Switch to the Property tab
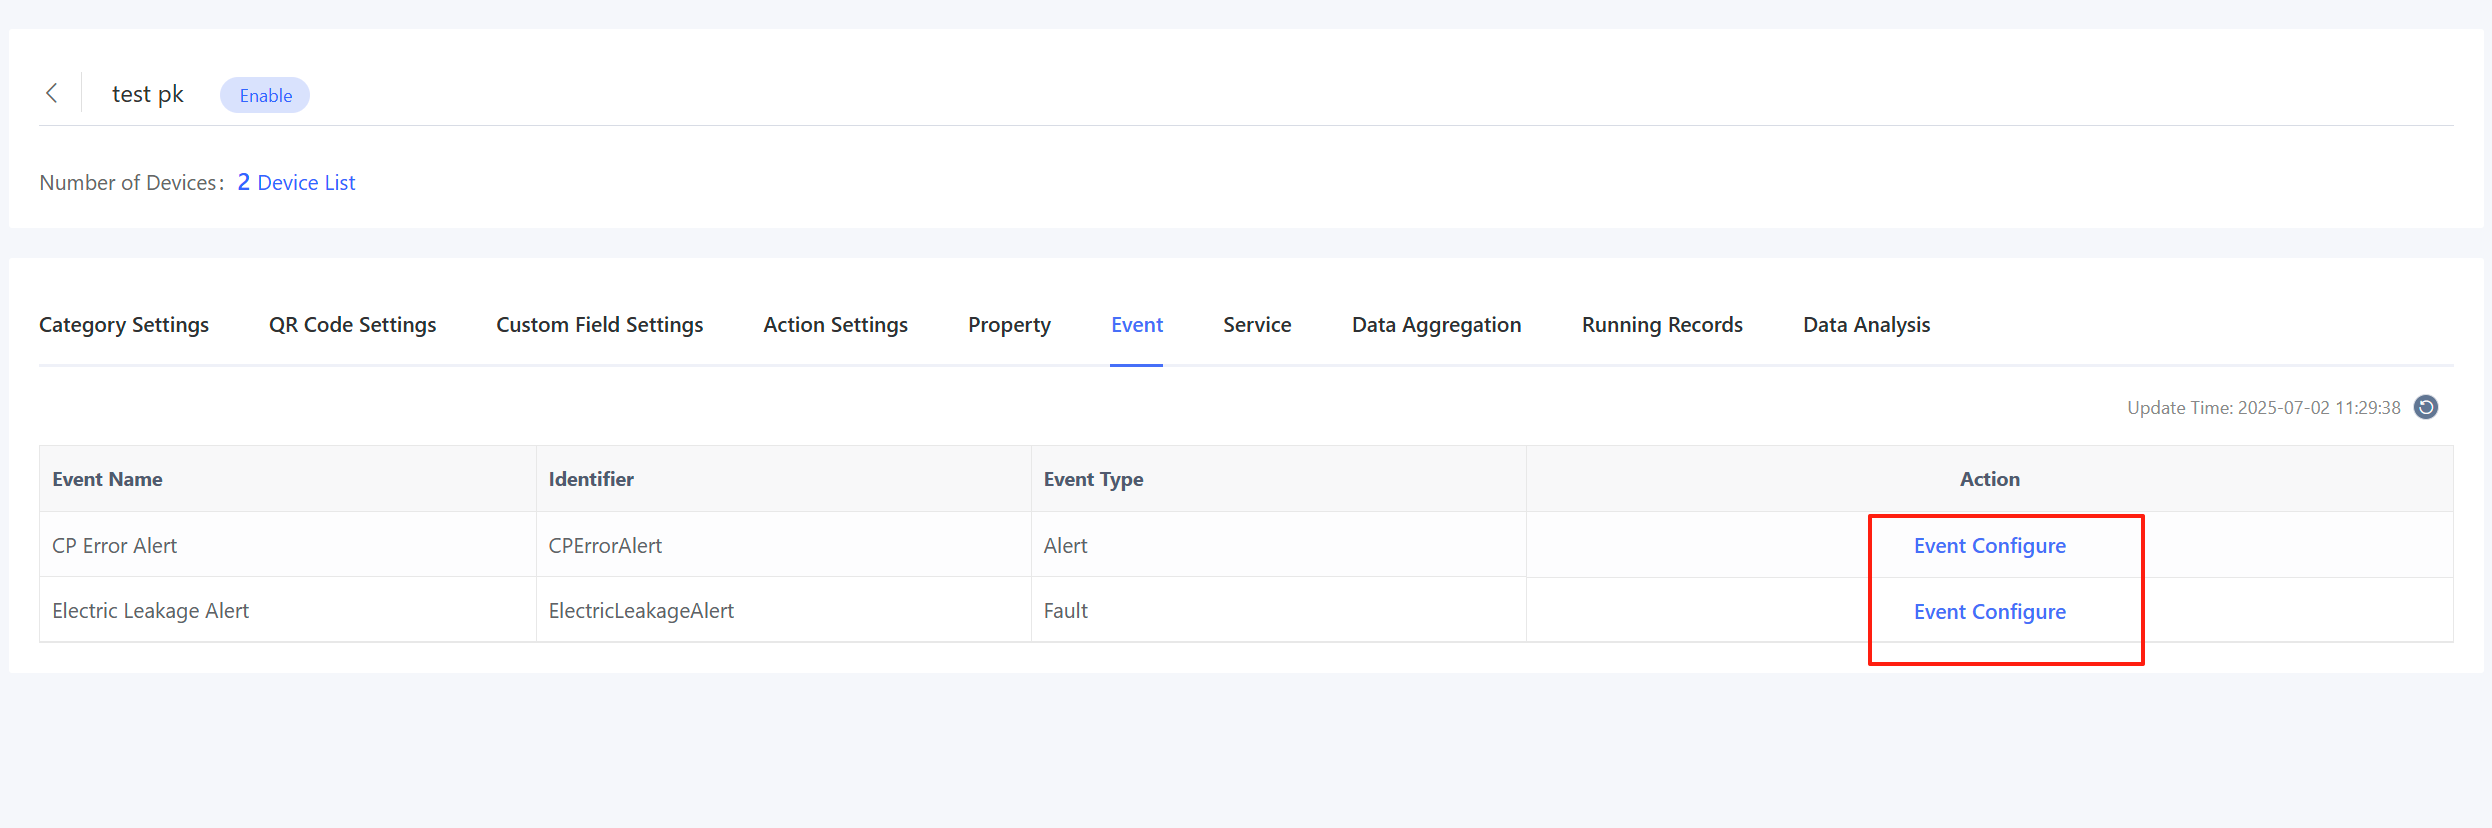2492x828 pixels. pos(1009,325)
